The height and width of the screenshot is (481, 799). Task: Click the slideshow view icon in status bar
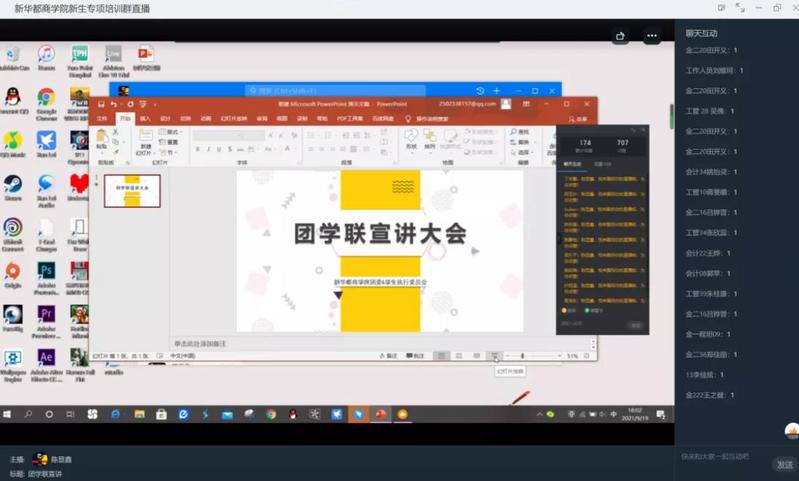[x=495, y=356]
